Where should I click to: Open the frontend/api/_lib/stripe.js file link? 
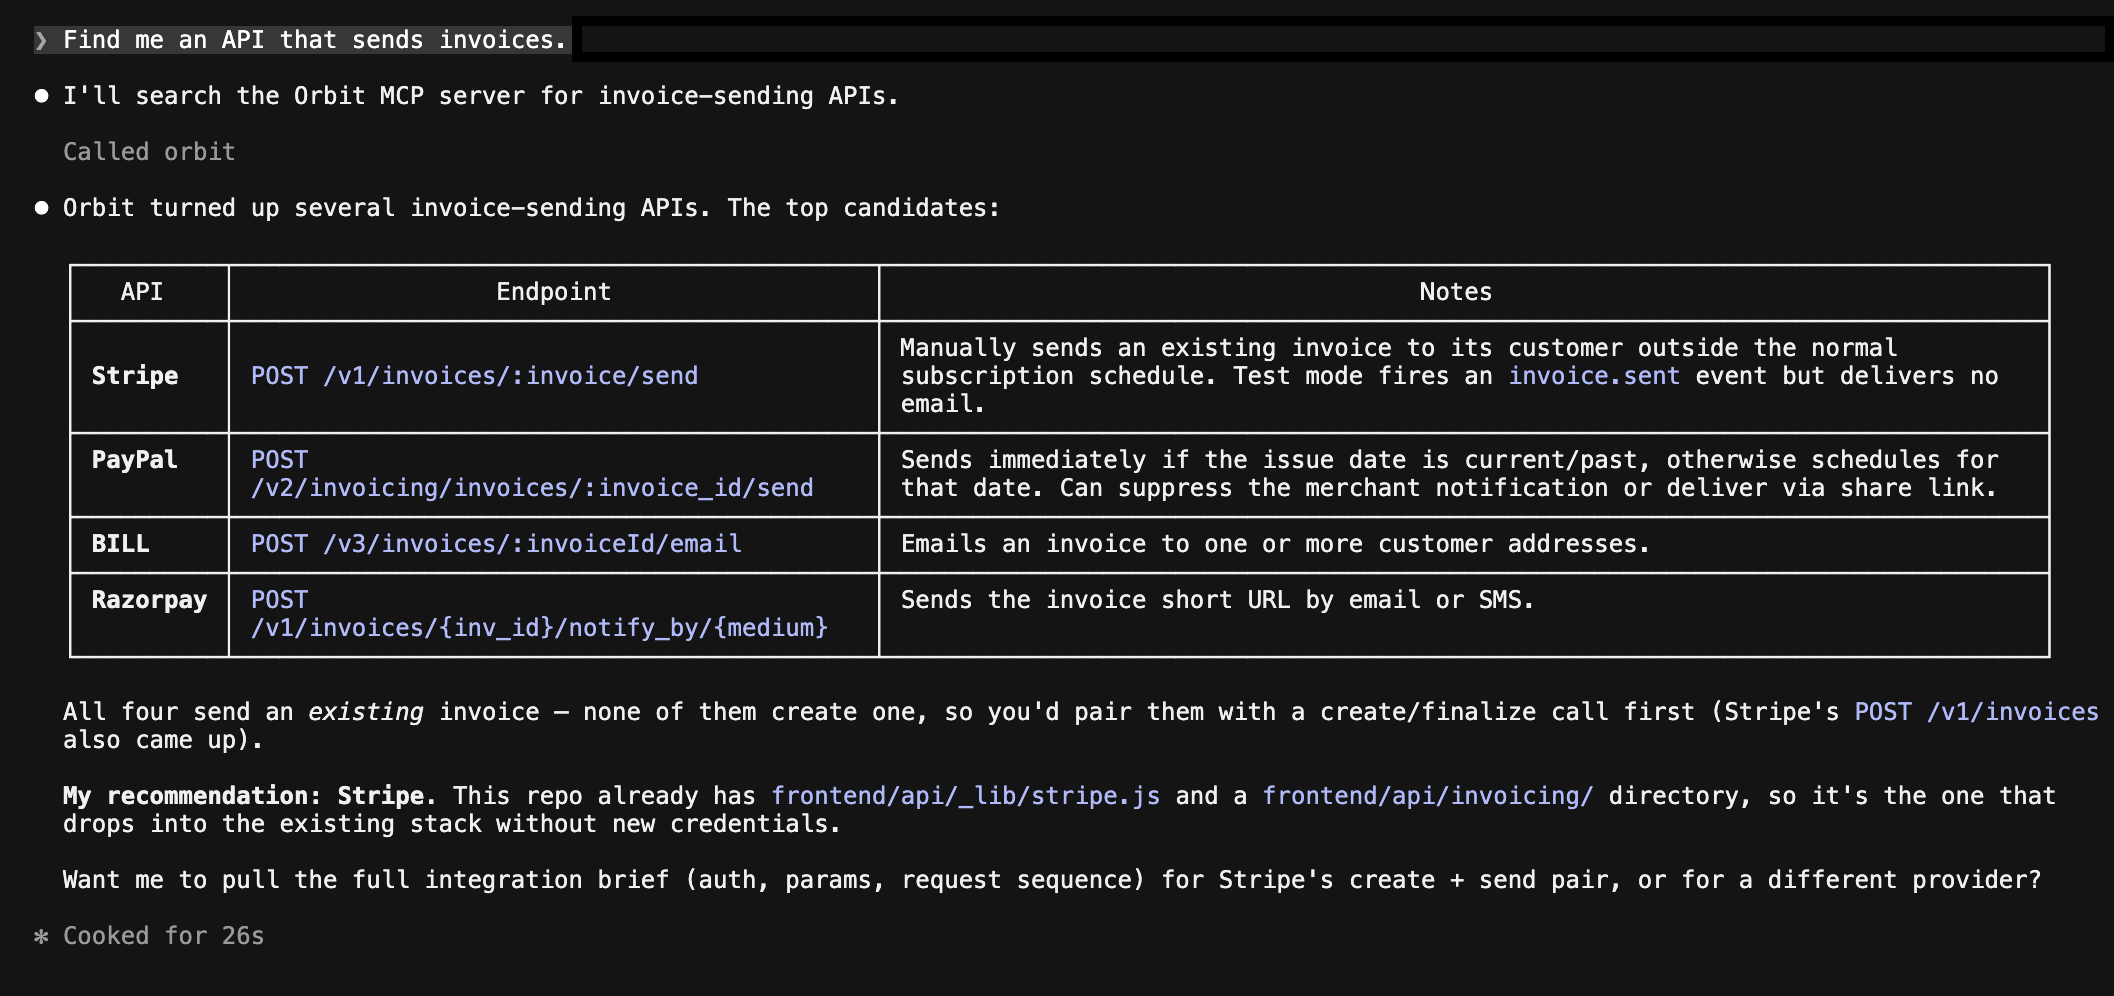(965, 796)
